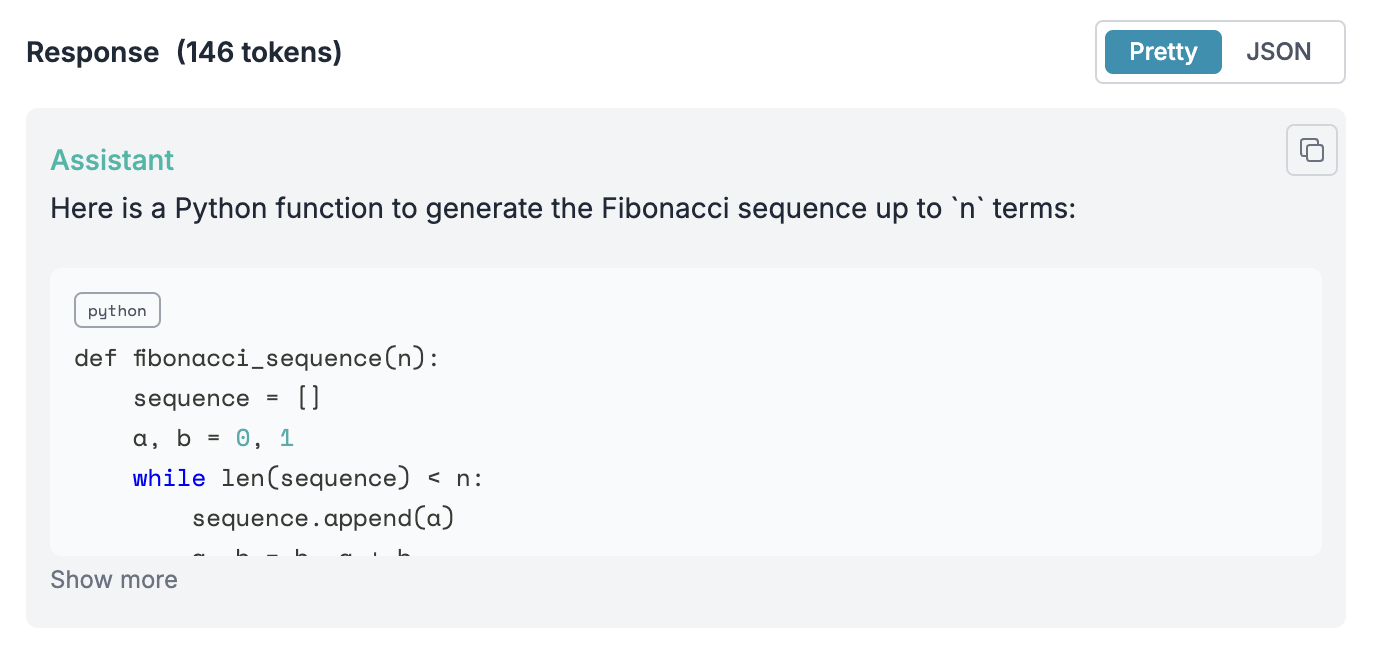Switch response view to Pretty
Viewport: 1374px width, 658px height.
click(x=1163, y=52)
